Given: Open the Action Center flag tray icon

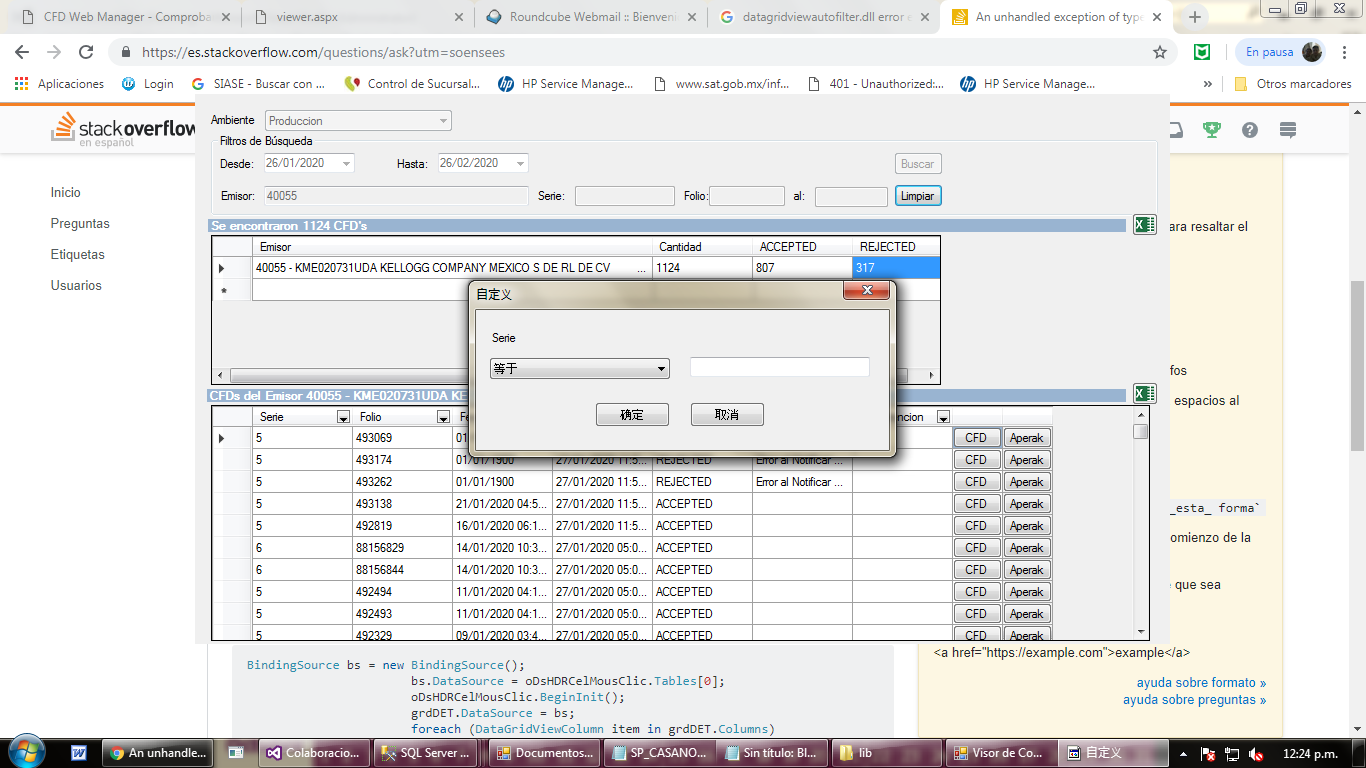Looking at the screenshot, I should tap(1208, 753).
